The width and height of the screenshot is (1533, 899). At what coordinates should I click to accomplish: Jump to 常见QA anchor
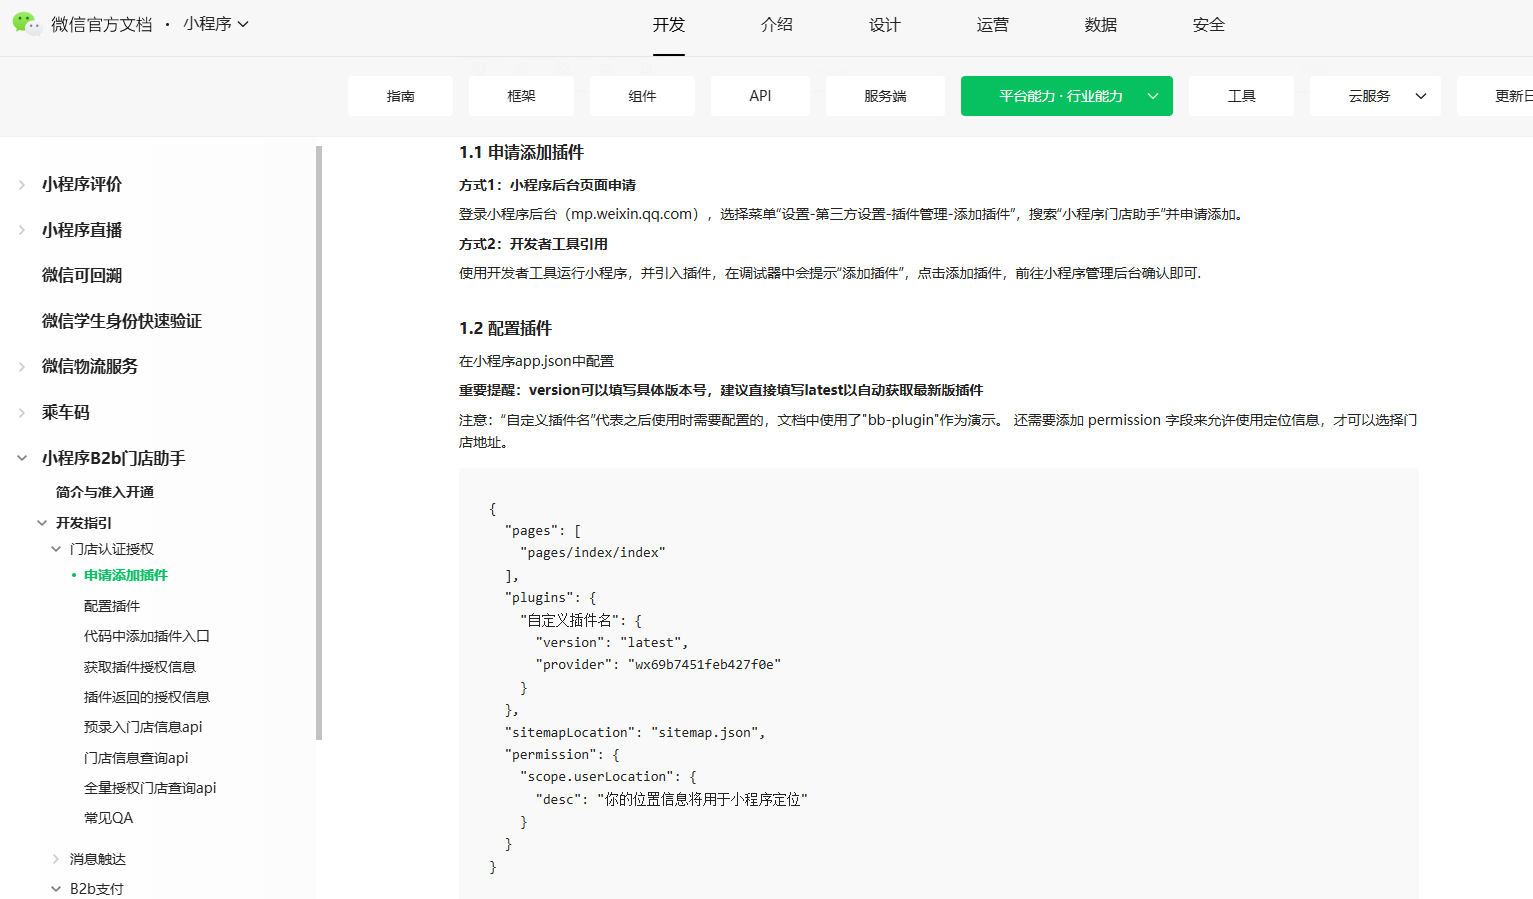pyautogui.click(x=108, y=818)
